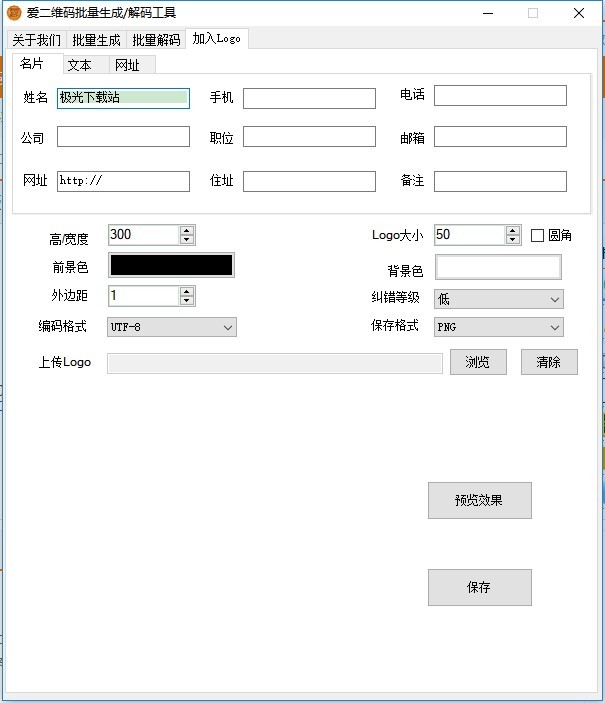Click the 公司 company input field
Image resolution: width=605 pixels, height=703 pixels.
tap(123, 136)
